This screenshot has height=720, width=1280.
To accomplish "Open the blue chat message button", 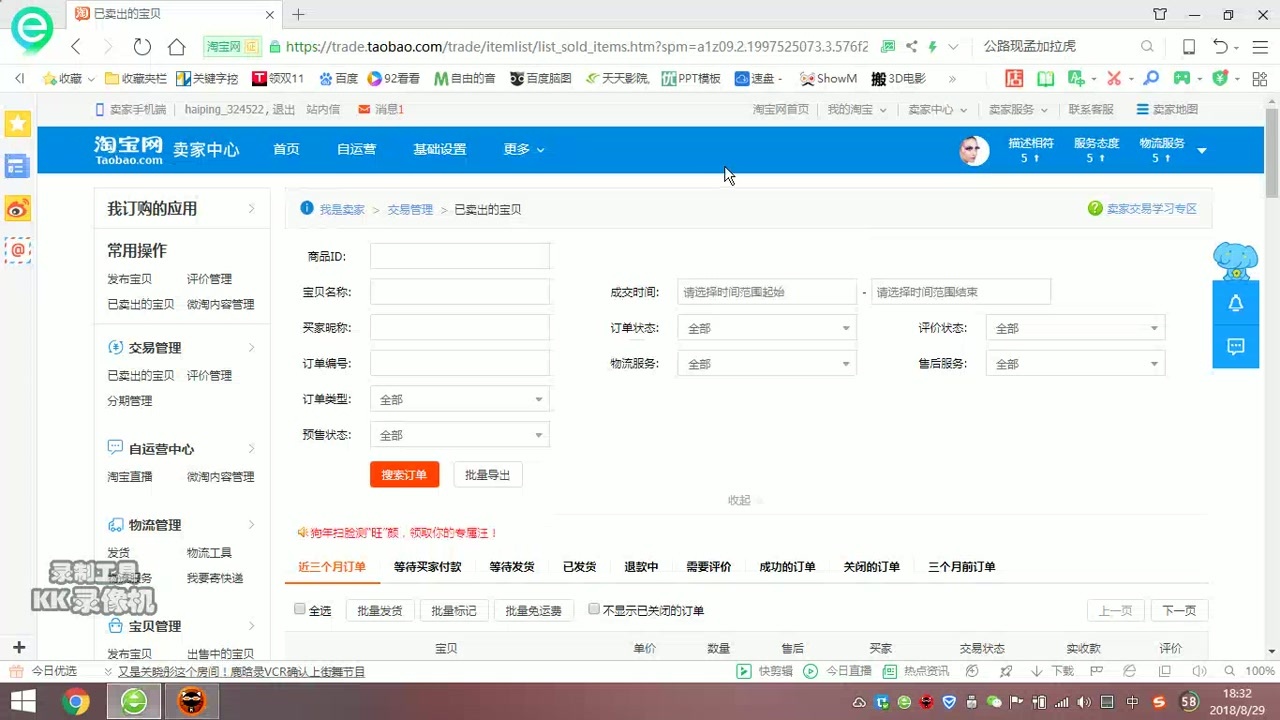I will click(1236, 346).
